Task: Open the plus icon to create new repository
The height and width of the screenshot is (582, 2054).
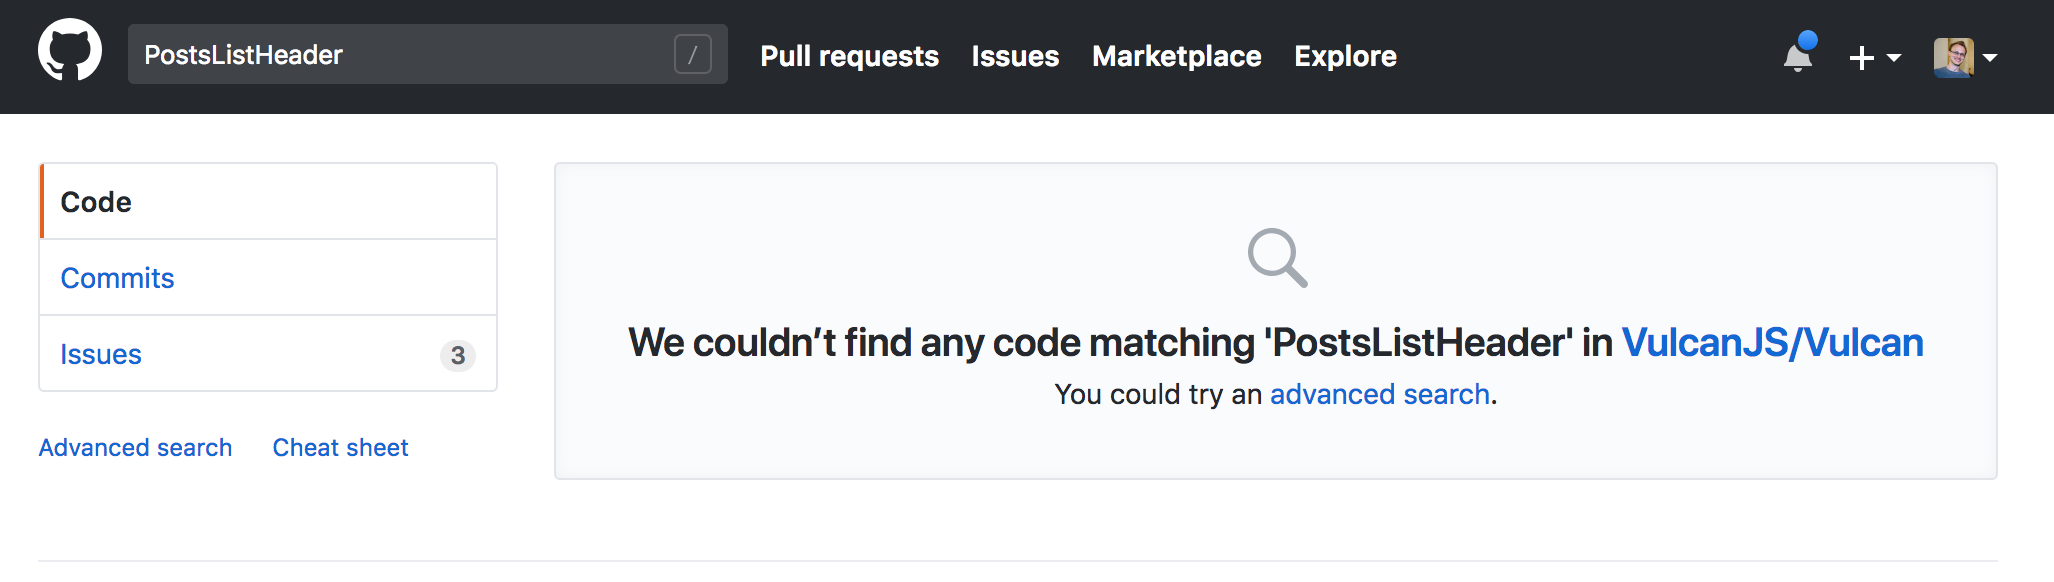Action: point(1861,58)
